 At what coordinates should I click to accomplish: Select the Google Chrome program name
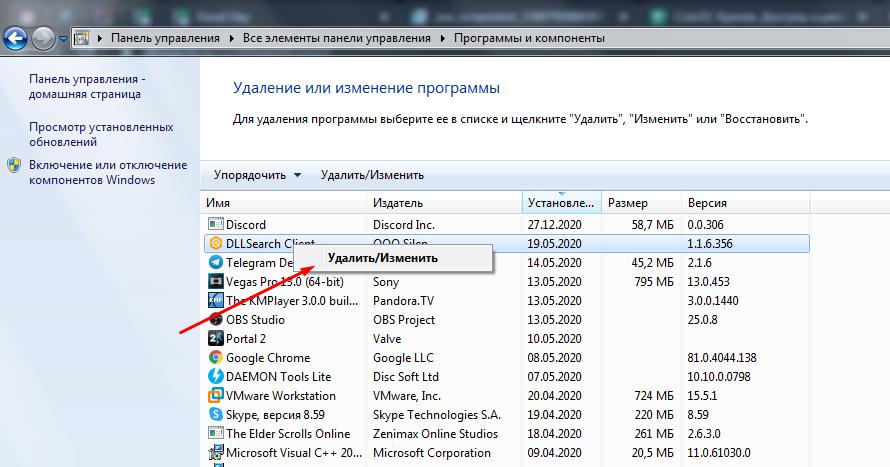tap(268, 358)
